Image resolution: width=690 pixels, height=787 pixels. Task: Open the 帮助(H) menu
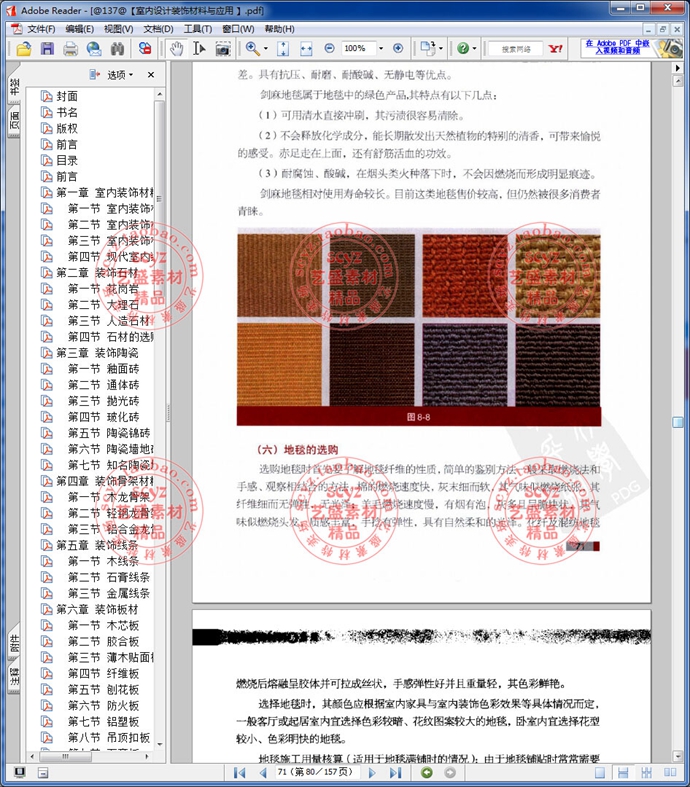coord(280,29)
